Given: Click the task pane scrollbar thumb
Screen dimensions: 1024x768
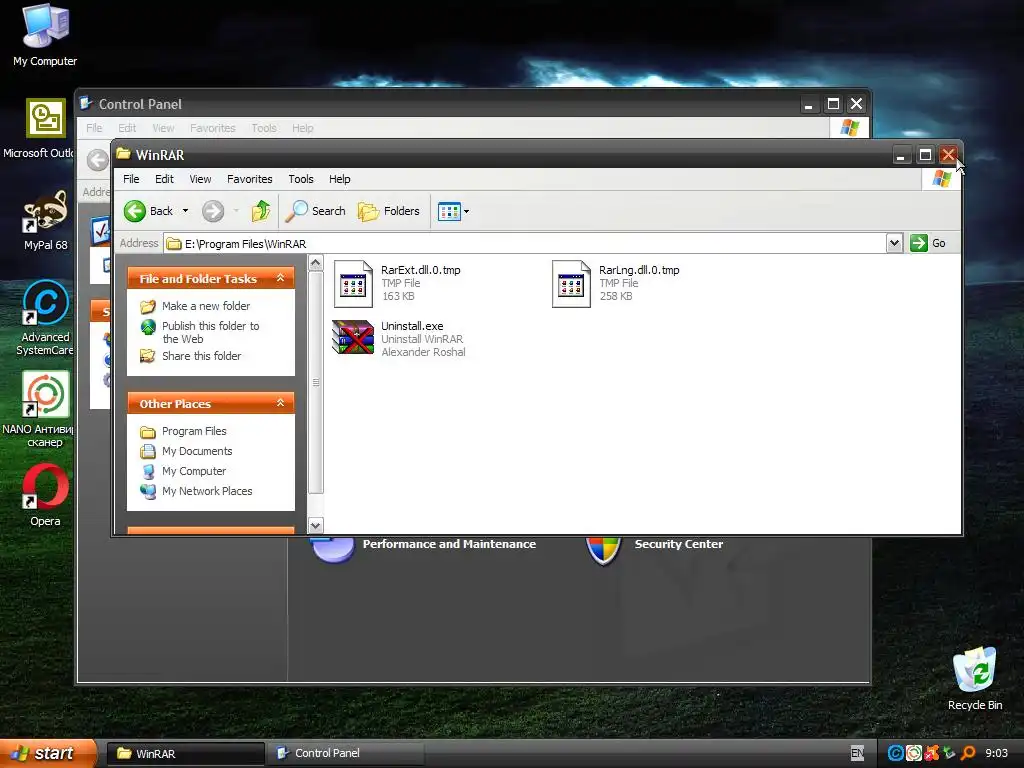Looking at the screenshot, I should (315, 383).
